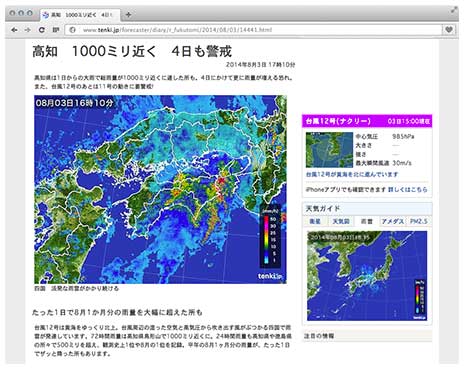This screenshot has width=464, height=369.
Task: Select the 雨雲 weather guide tab
Action: [x=367, y=221]
